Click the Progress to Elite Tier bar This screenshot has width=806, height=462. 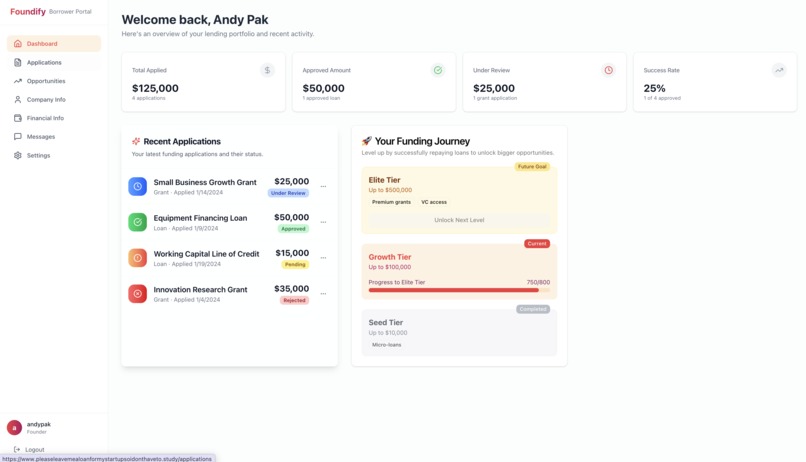[x=459, y=290]
